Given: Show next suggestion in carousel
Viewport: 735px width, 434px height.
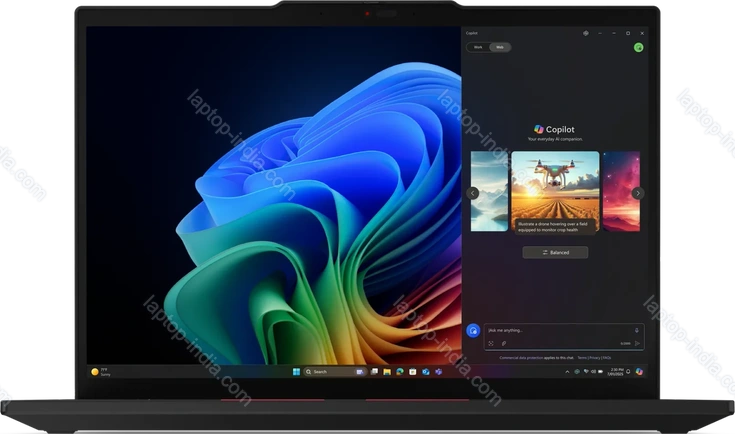Looking at the screenshot, I should (637, 193).
